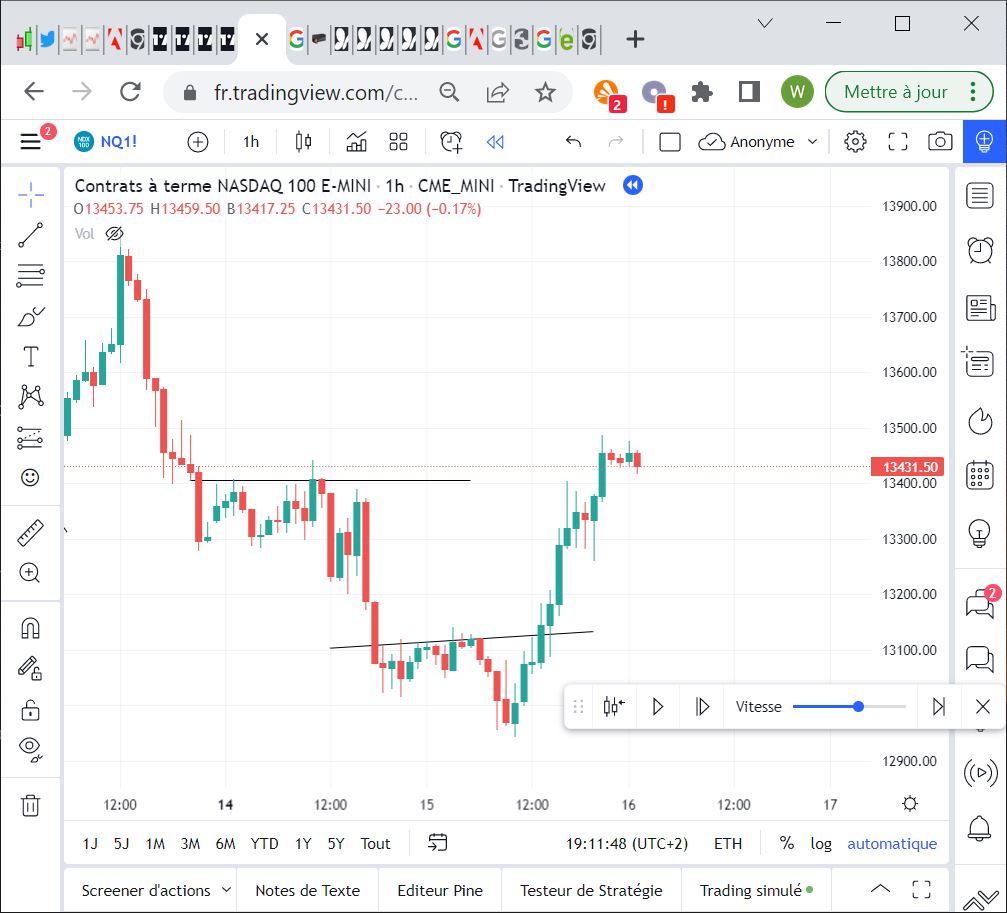Undo the last chart action
1007x913 pixels.
pos(574,141)
